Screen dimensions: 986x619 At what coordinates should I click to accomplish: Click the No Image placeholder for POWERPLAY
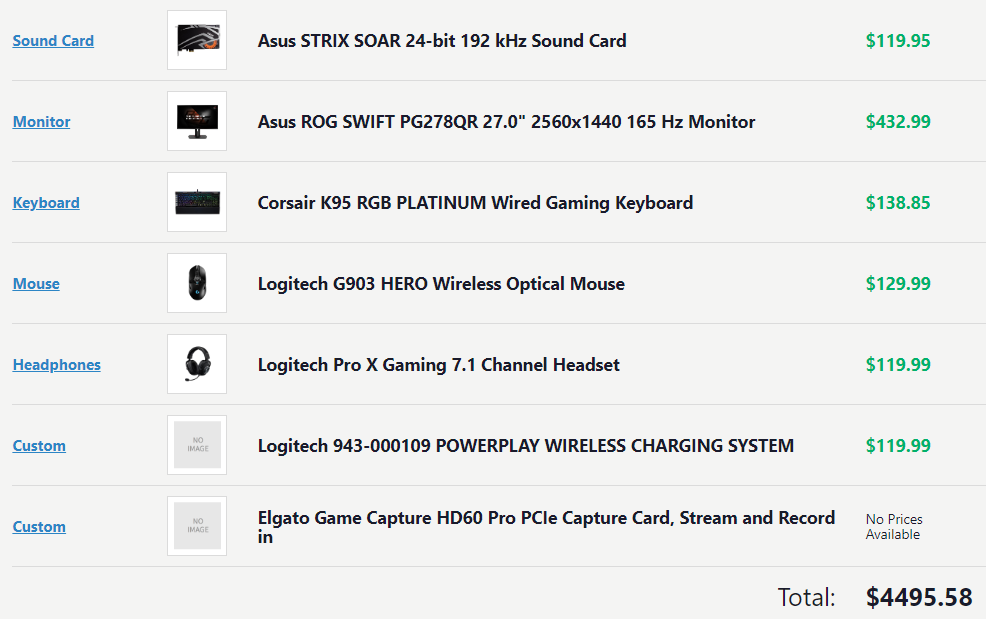tap(197, 446)
